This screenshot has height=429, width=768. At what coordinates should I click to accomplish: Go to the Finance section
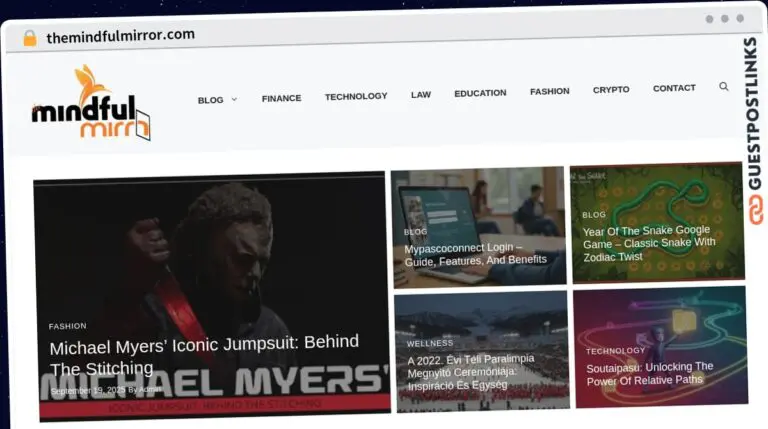coord(281,98)
